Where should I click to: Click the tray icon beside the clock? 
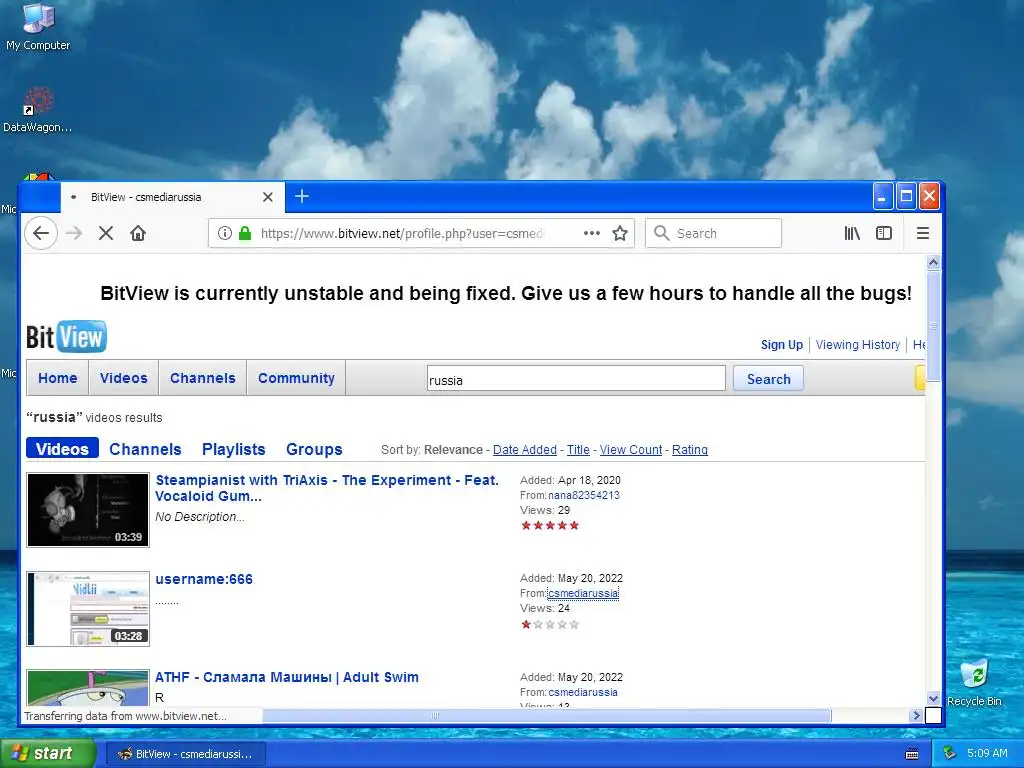tap(950, 754)
